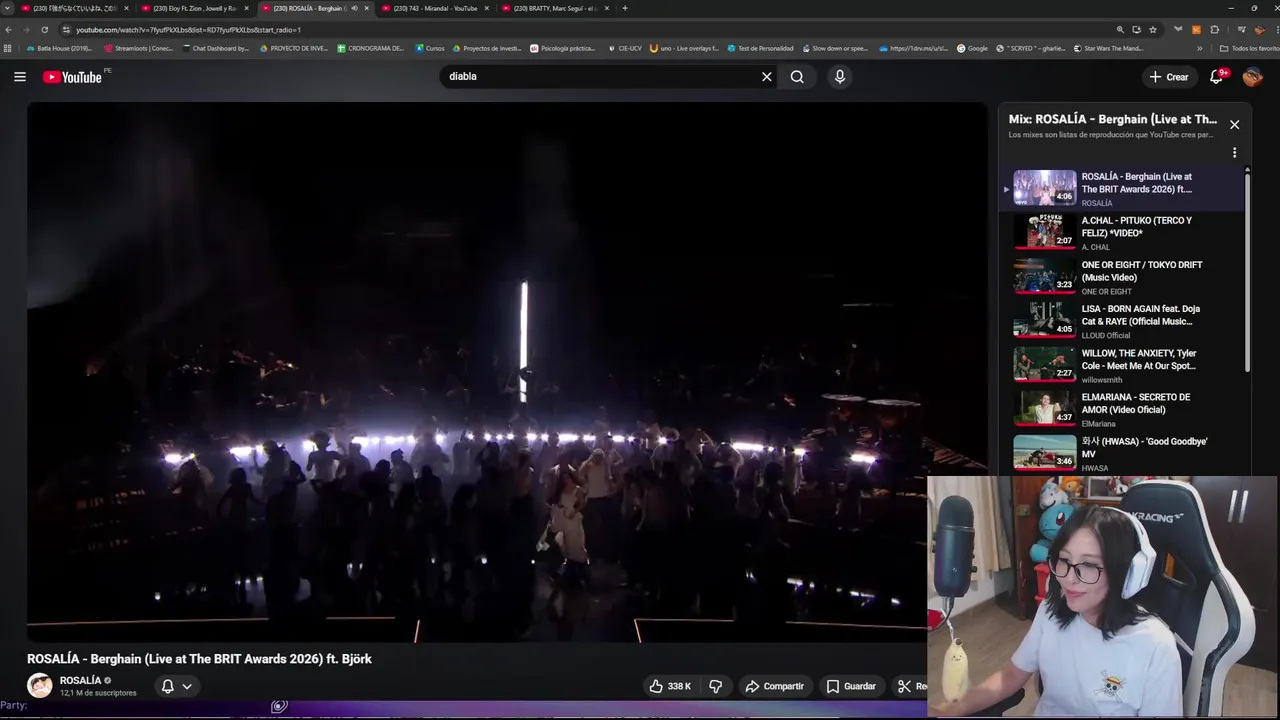Screen dimensions: 1280x720
Task: Click the Crear button
Action: (1169, 77)
